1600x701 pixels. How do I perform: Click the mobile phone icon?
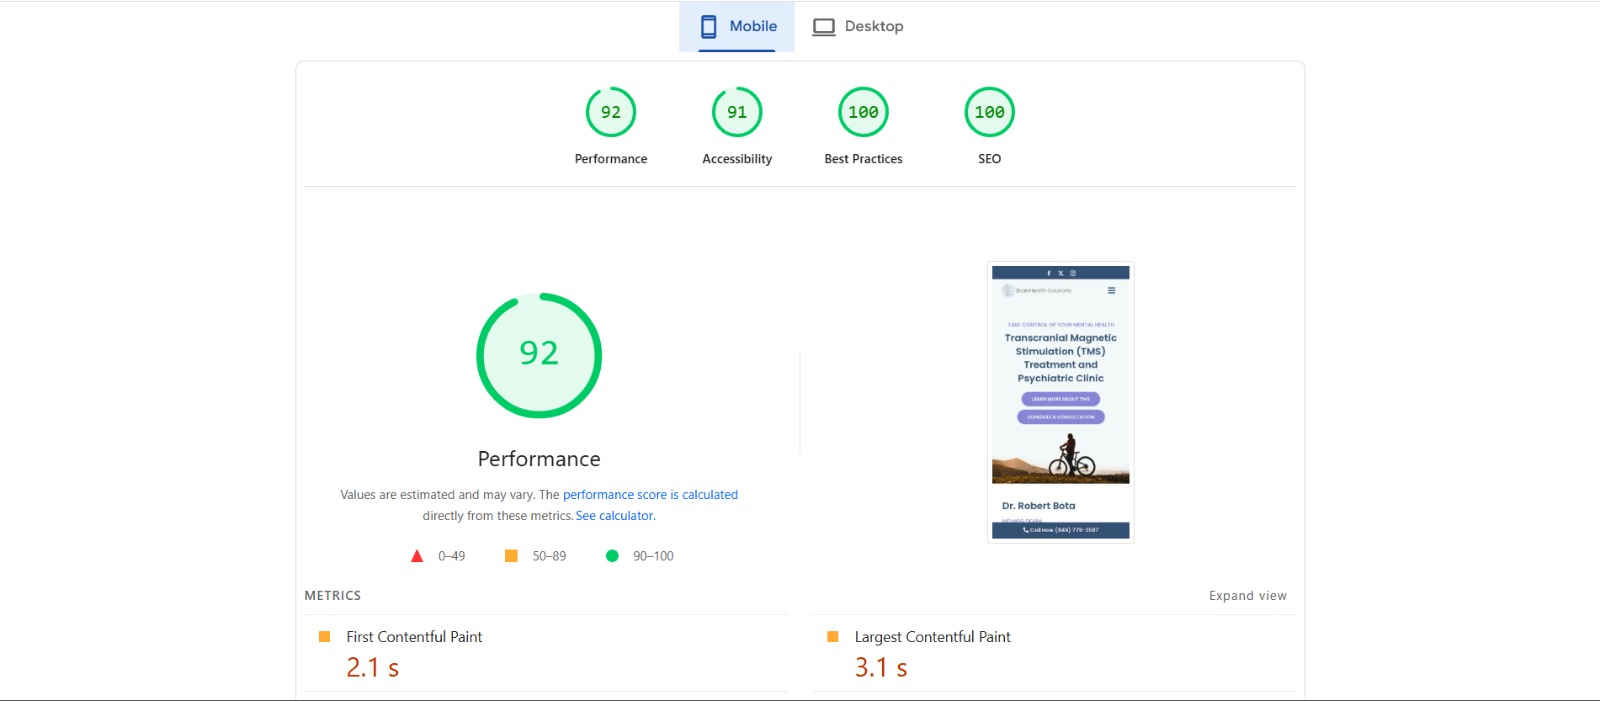coord(709,26)
